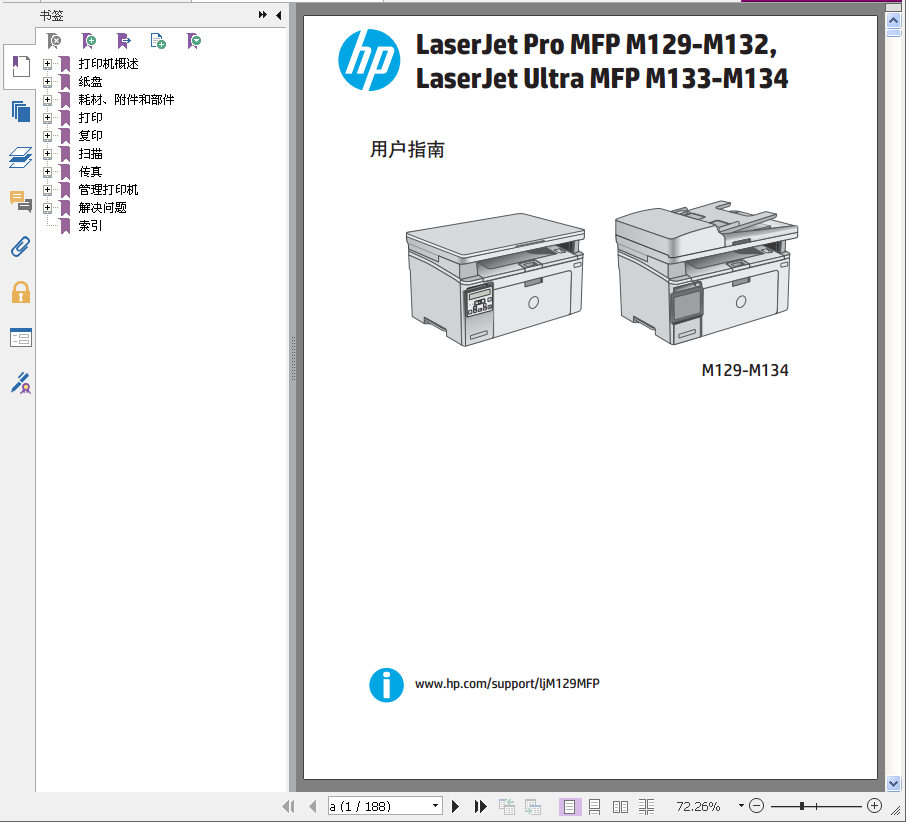Click the 用户指南 heading text
Screen dimensions: 906x822
pos(407,150)
